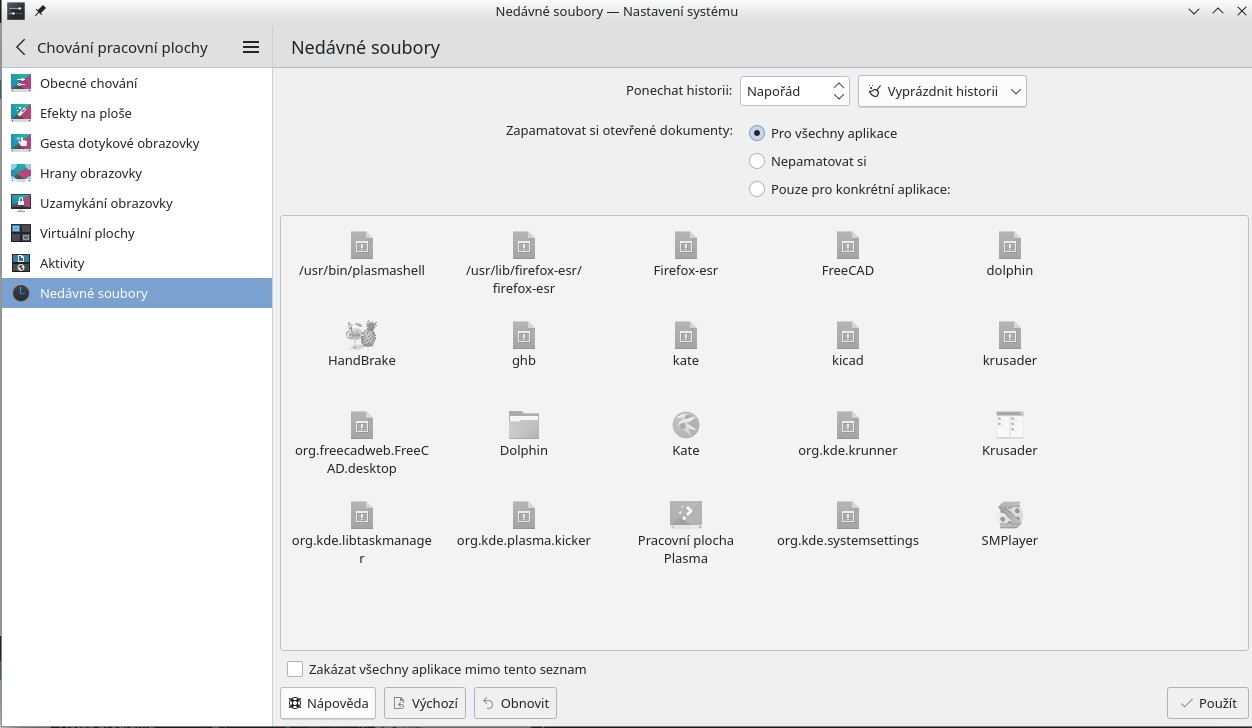The width and height of the screenshot is (1252, 728).
Task: Toggle the pin icon in the title bar
Action: click(40, 11)
